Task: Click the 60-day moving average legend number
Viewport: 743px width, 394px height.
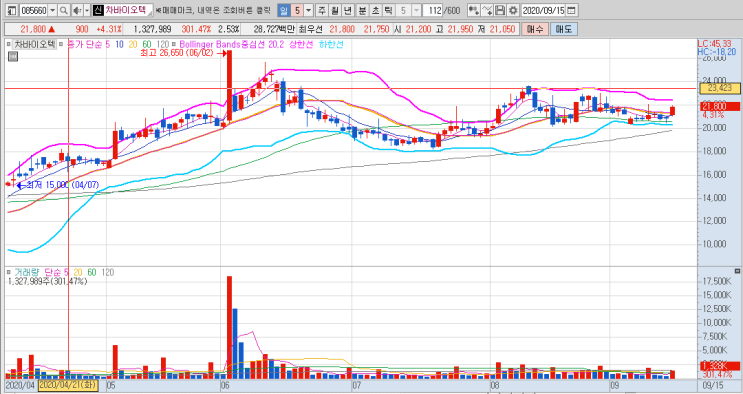Action: 147,45
